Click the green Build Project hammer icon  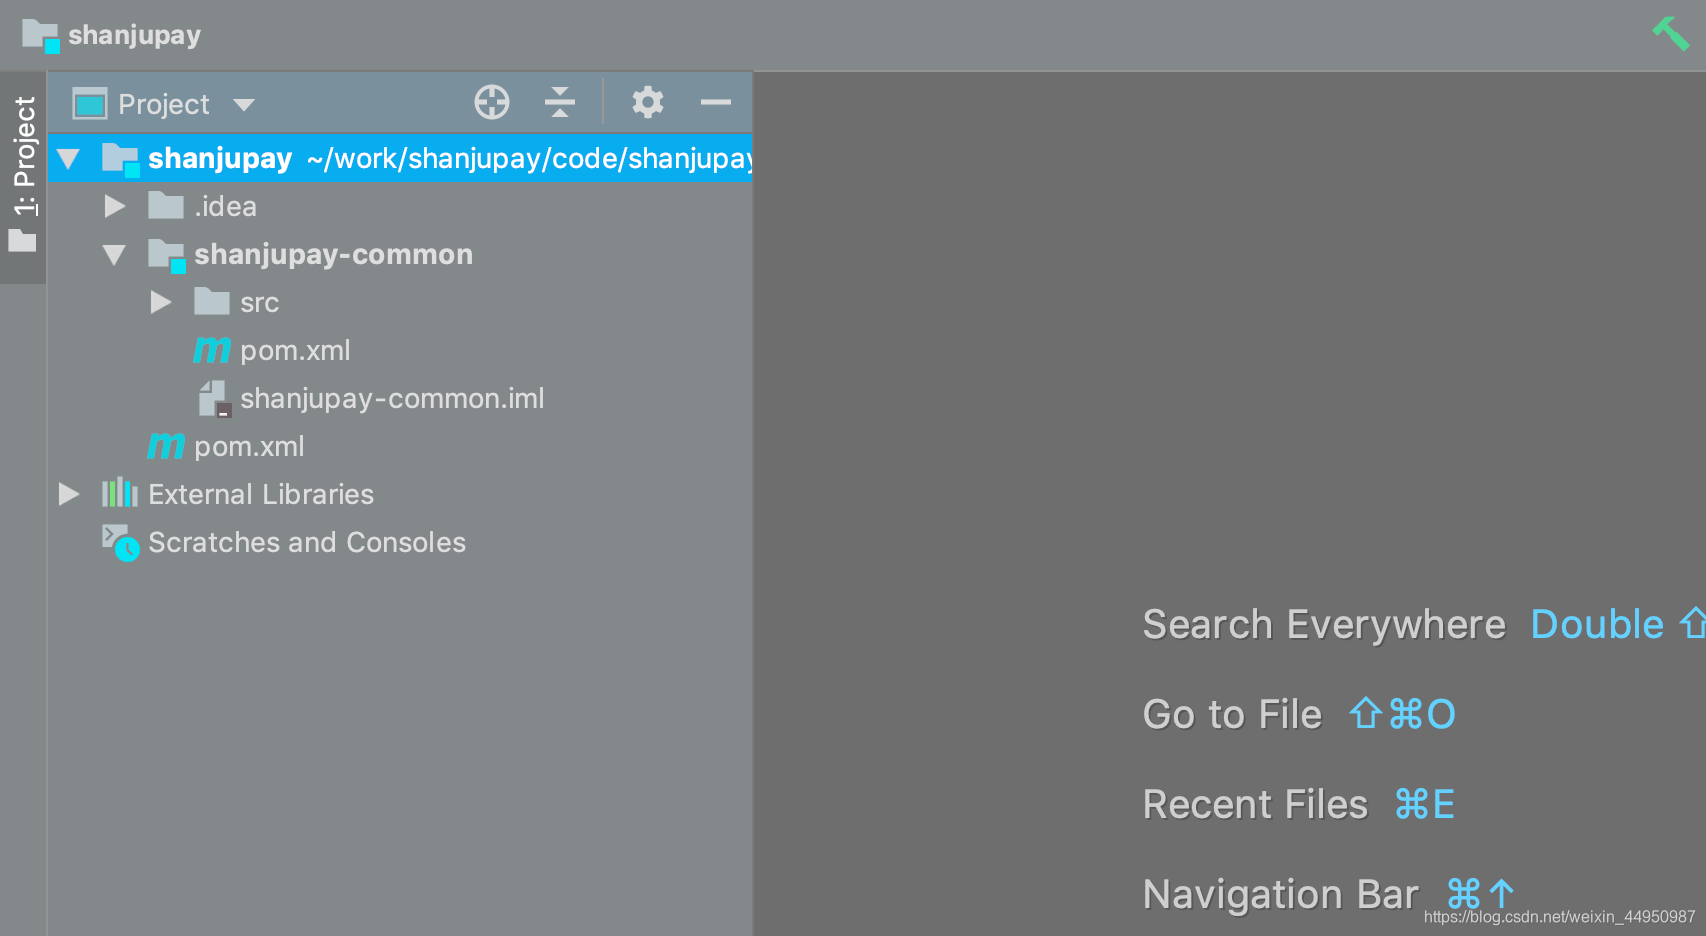(1670, 33)
